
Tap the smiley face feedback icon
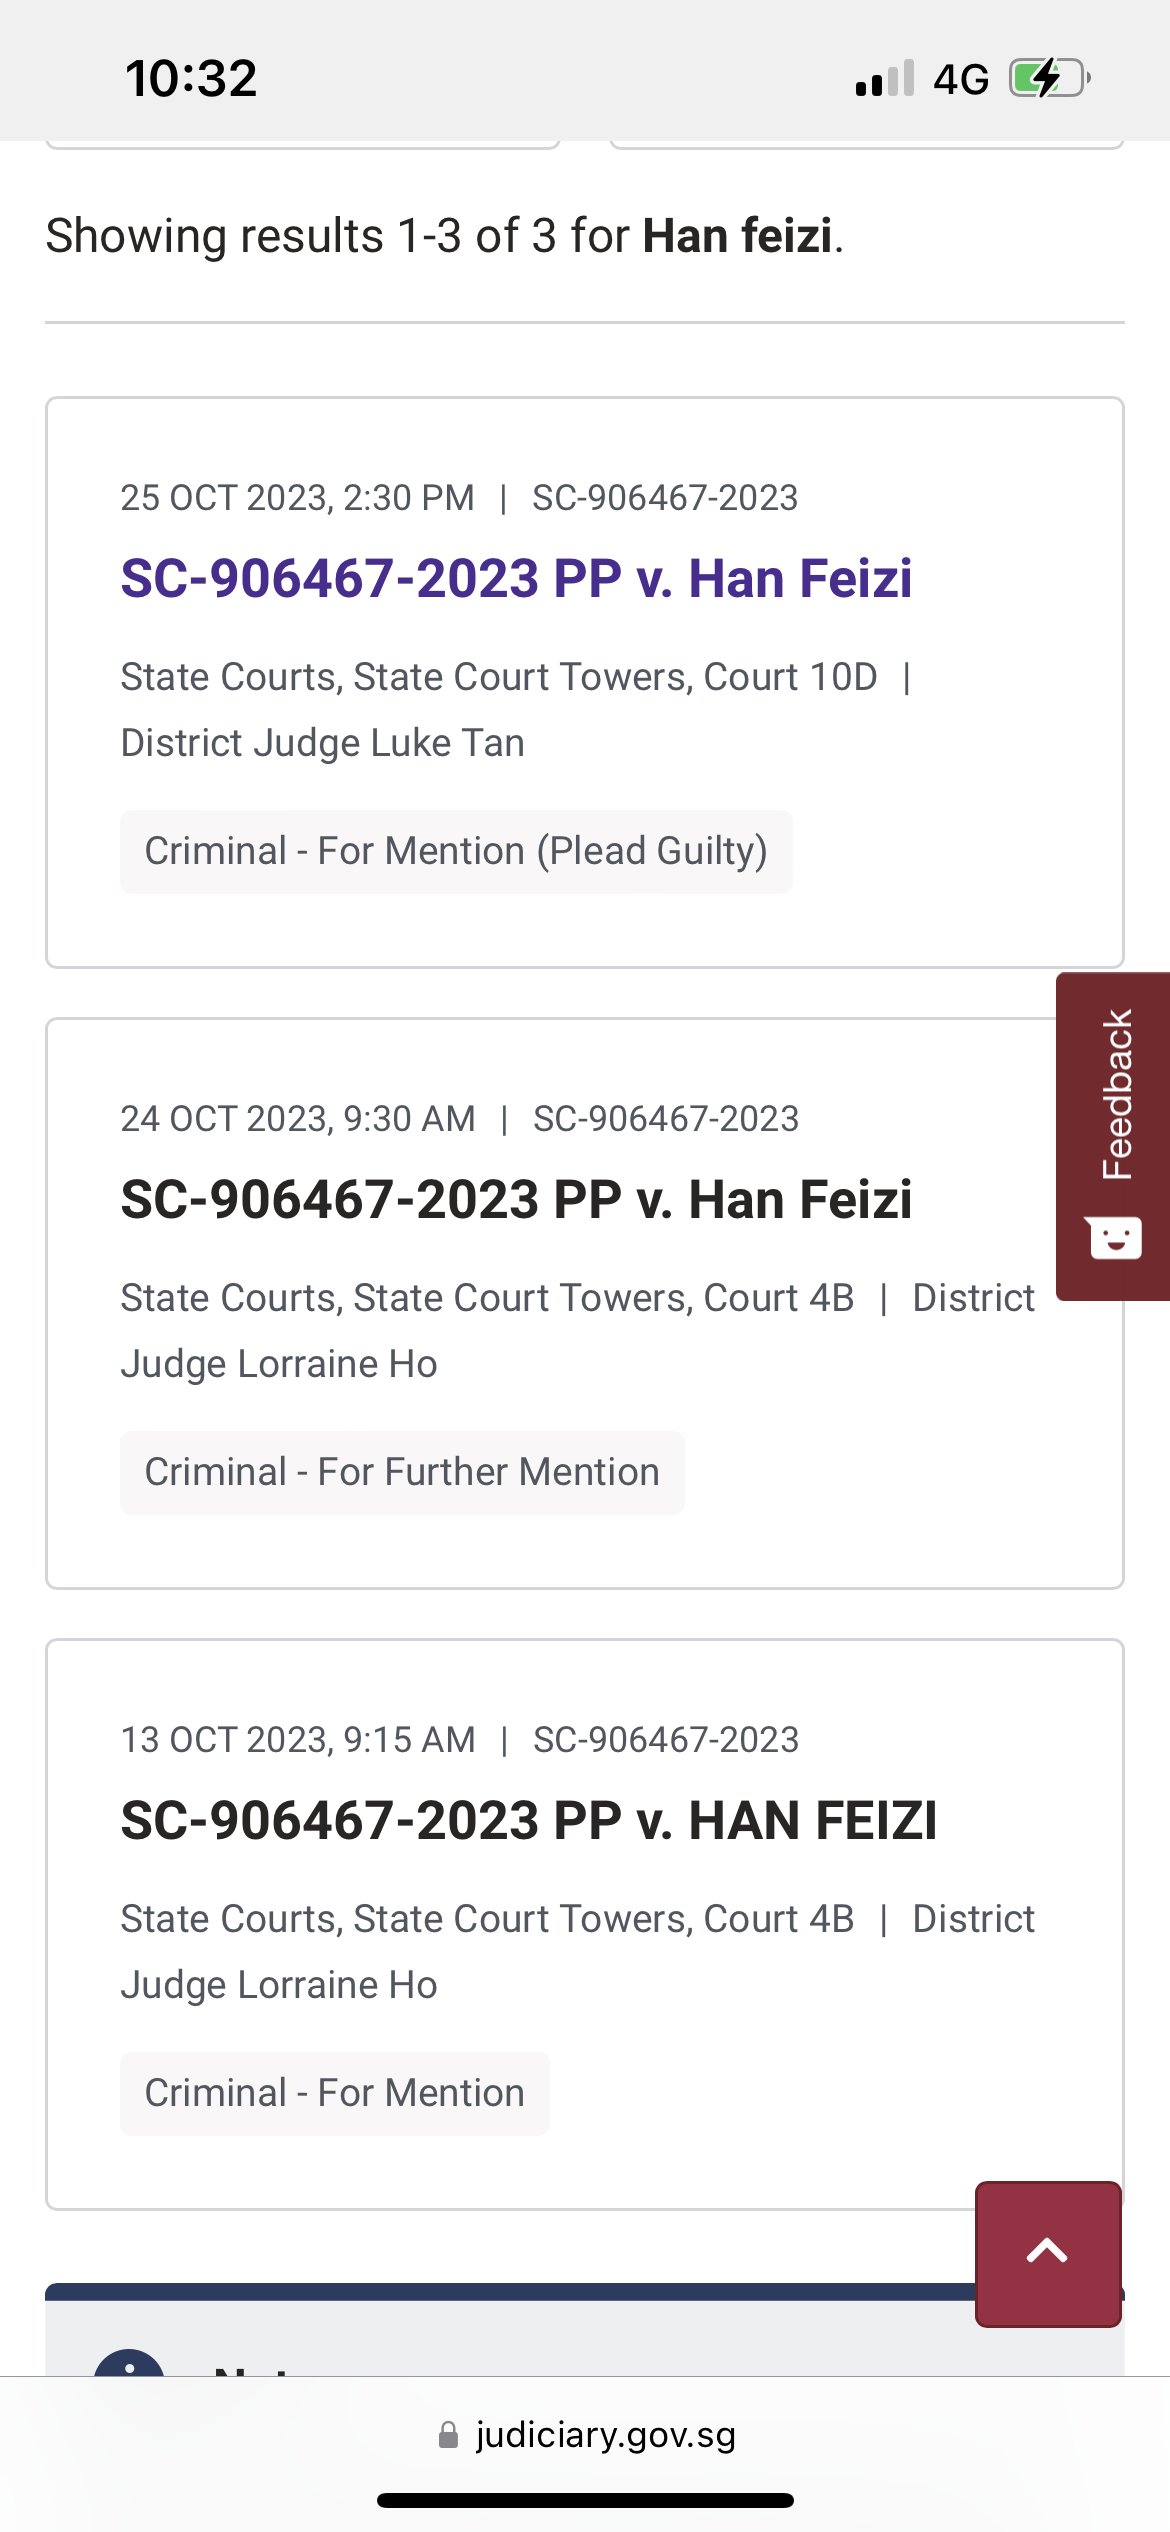1114,1238
